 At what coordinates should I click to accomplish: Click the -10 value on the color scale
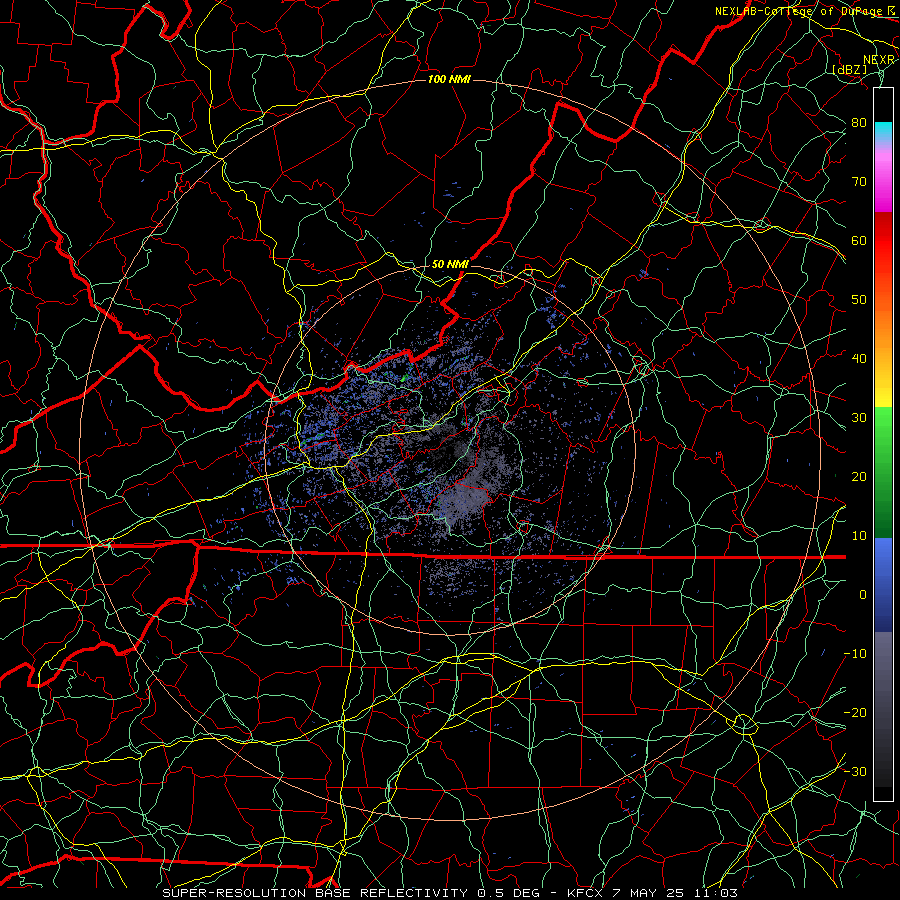point(855,653)
